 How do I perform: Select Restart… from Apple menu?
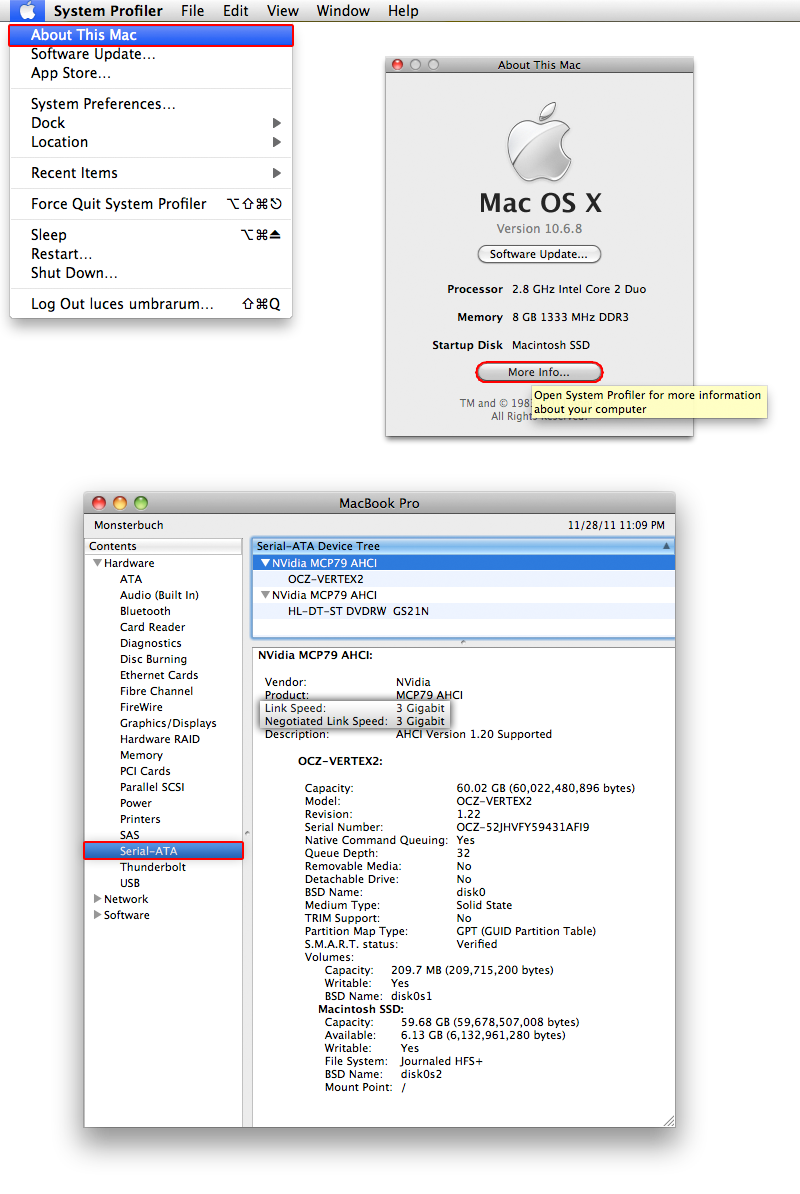[x=151, y=254]
